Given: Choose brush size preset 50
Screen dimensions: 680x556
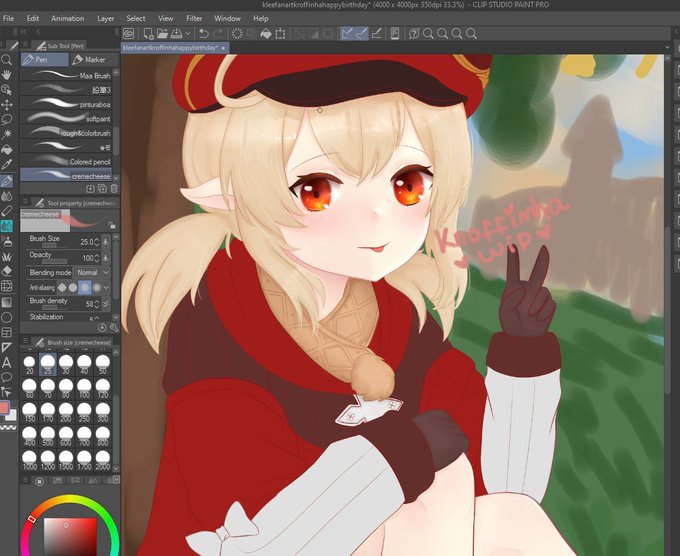Looking at the screenshot, I should click(x=103, y=365).
